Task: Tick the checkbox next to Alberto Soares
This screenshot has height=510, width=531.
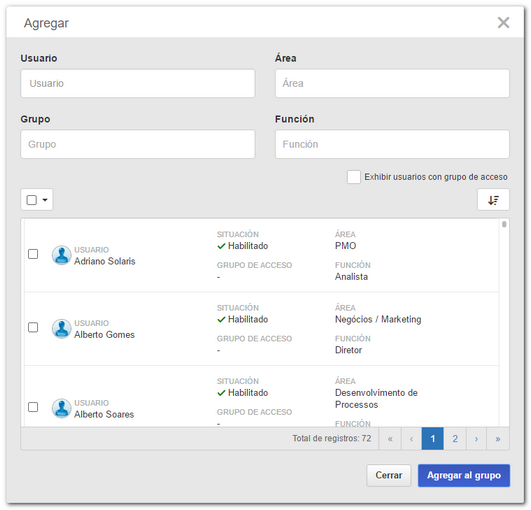Action: pos(33,407)
